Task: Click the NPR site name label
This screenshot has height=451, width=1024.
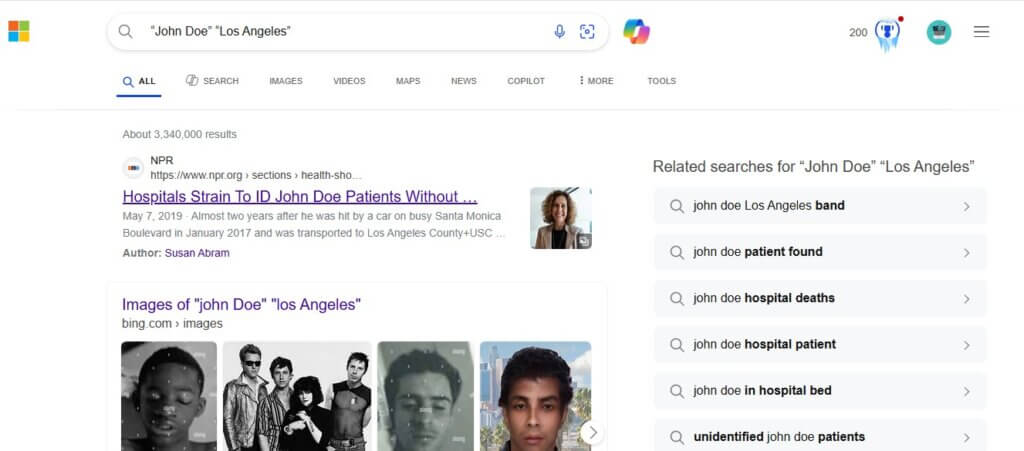Action: coord(162,161)
